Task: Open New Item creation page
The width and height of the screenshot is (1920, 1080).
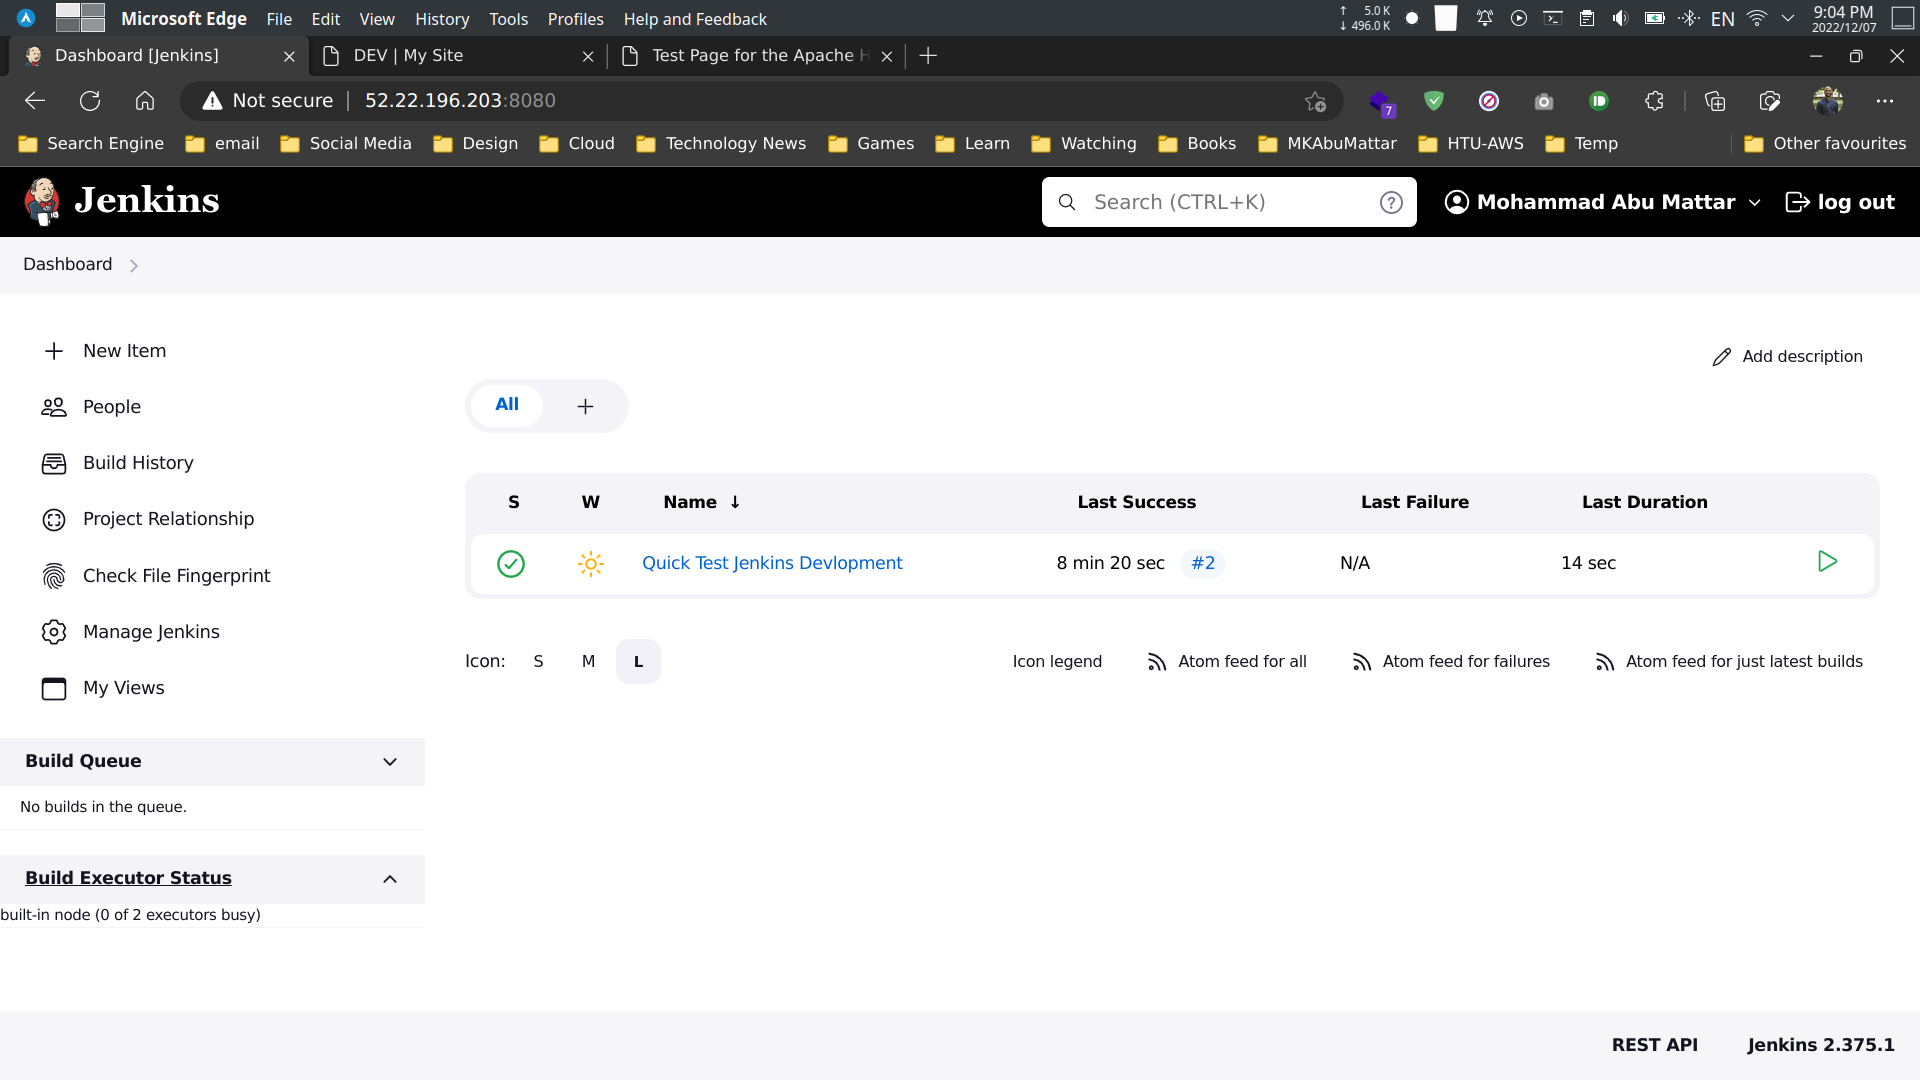Action: [124, 350]
